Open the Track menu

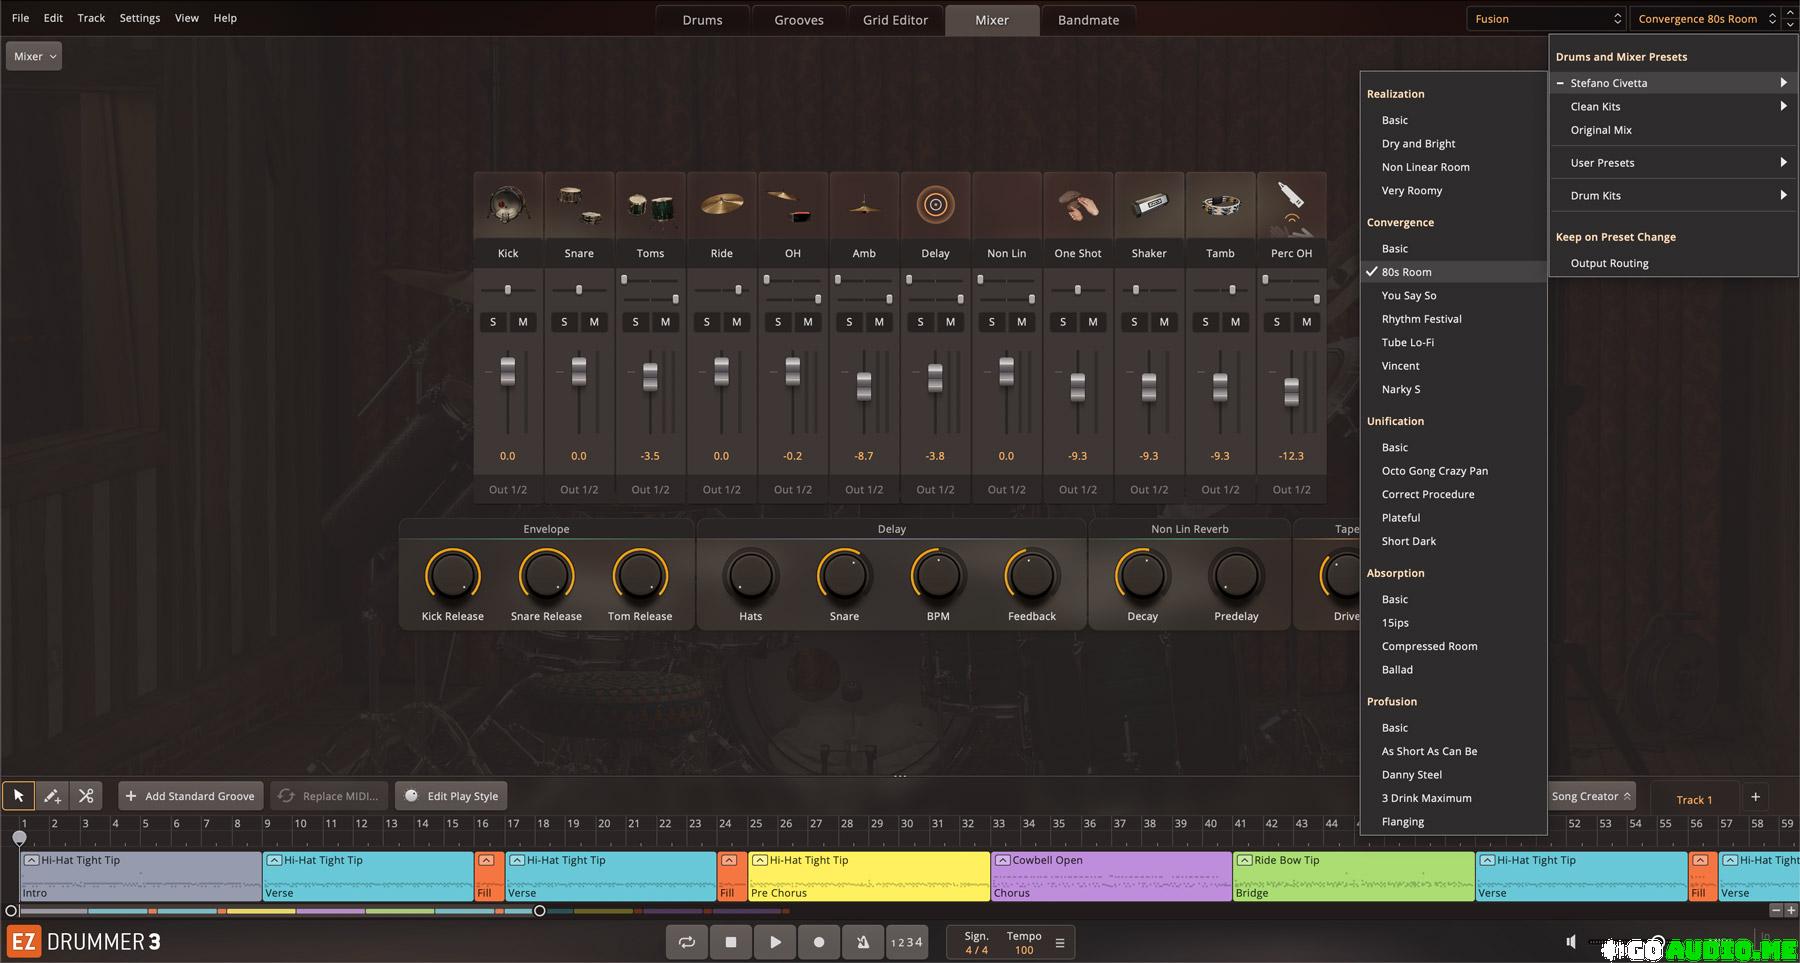click(x=91, y=18)
